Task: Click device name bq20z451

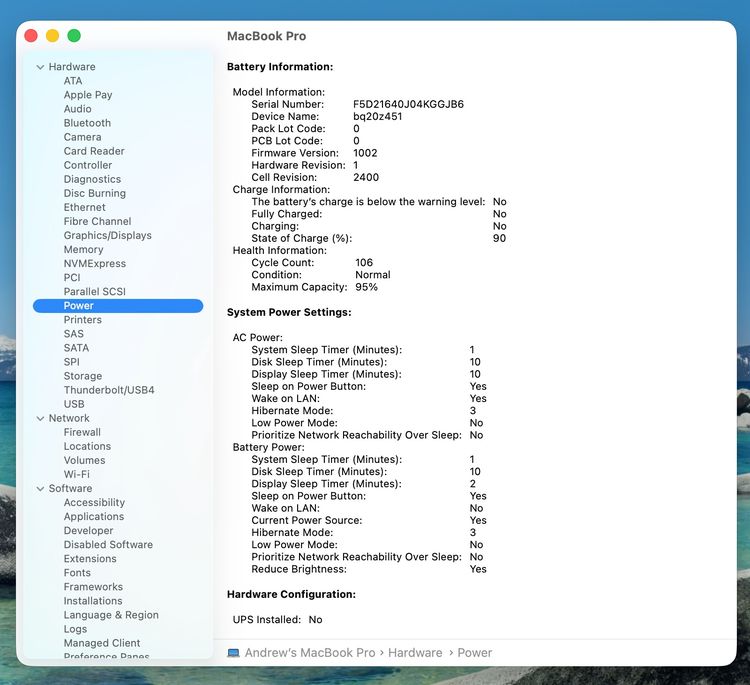Action: click(x=377, y=117)
